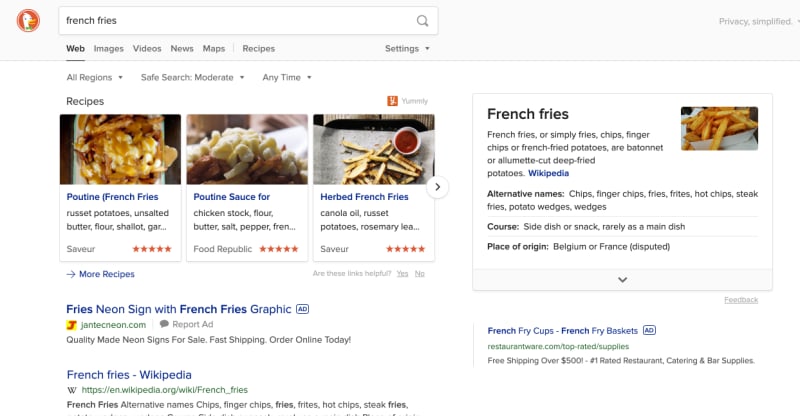Open the Privacy, simplified menu
Screen dimensions: 800x416
758,21
